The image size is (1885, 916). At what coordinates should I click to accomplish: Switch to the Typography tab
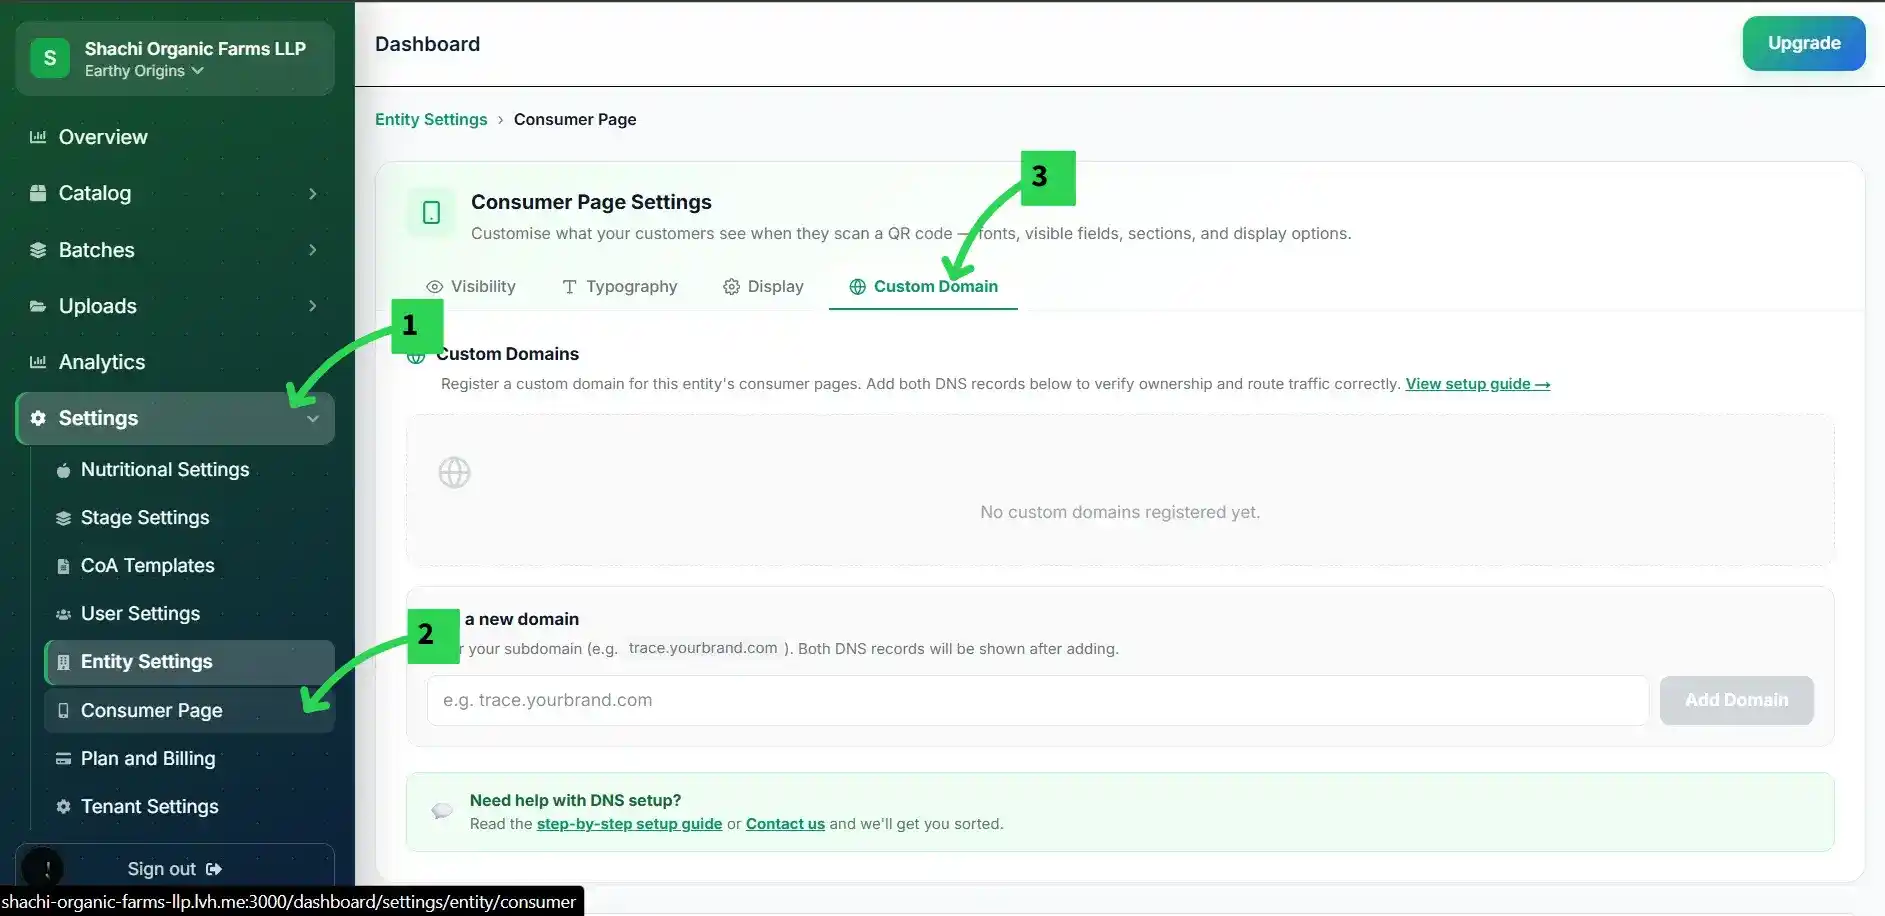[x=620, y=287]
